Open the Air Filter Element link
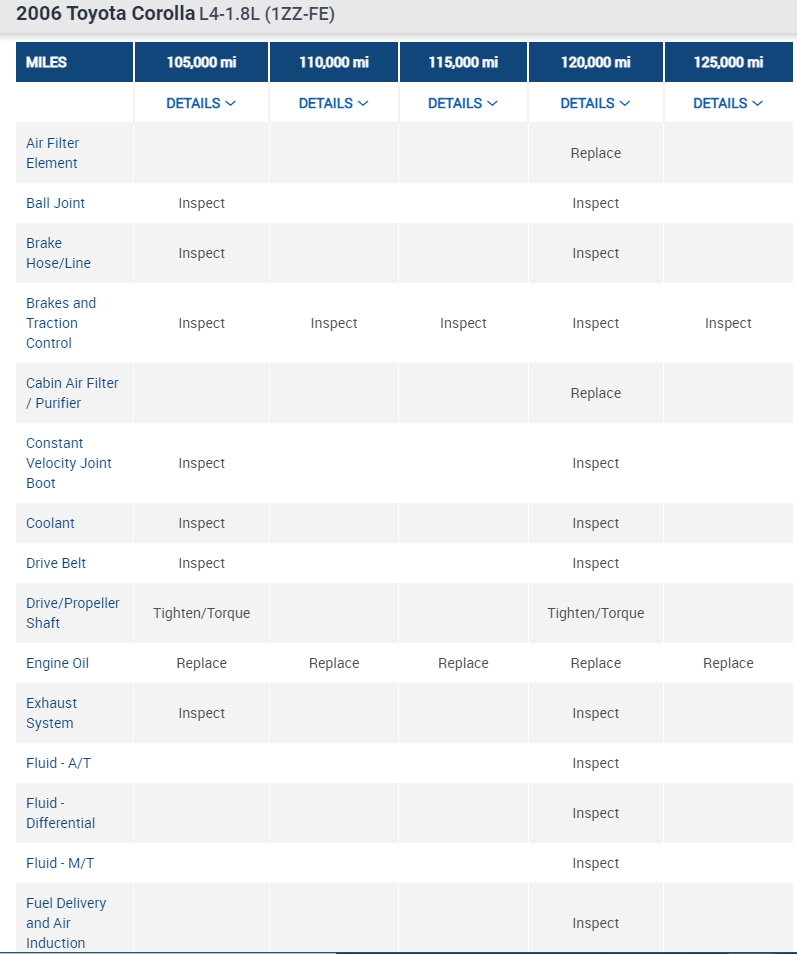797x954 pixels. (x=52, y=153)
